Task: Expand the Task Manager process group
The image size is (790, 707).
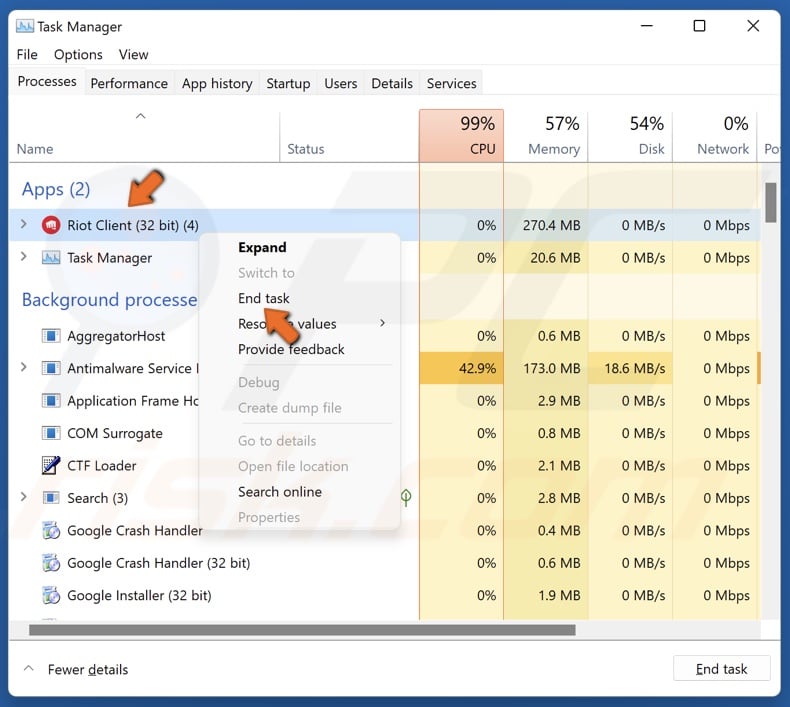Action: pos(23,256)
